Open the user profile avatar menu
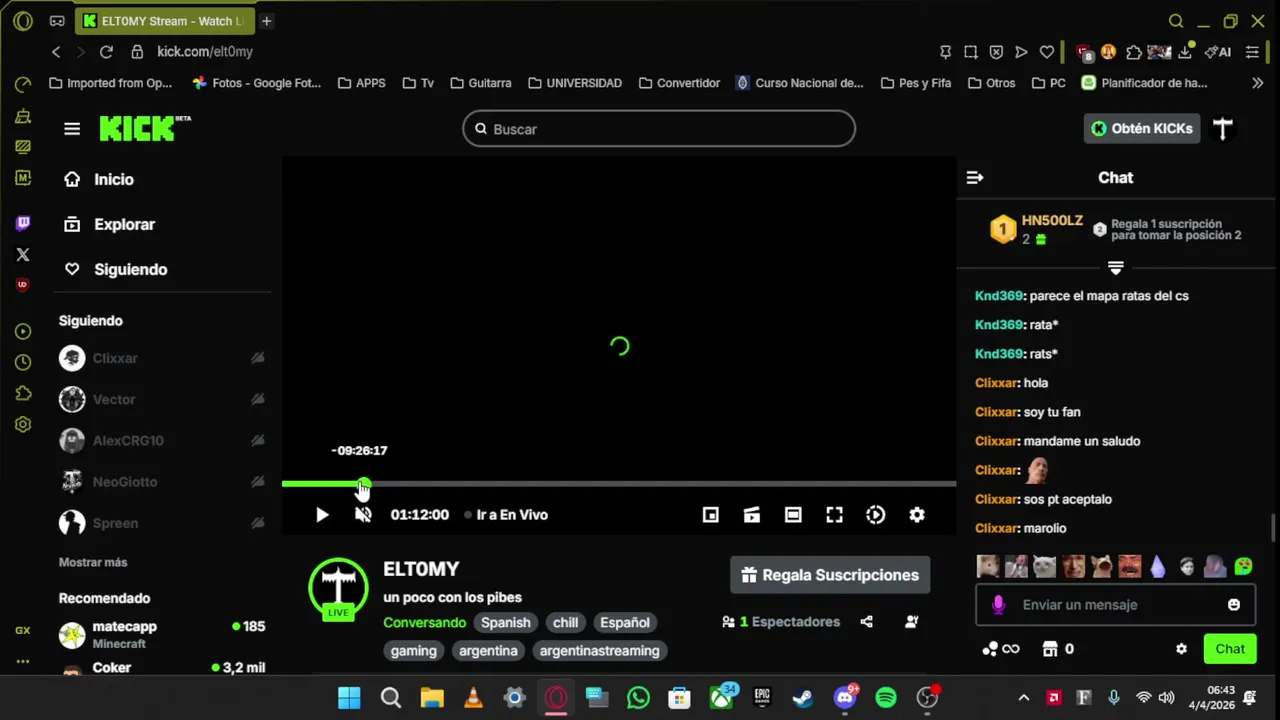Viewport: 1280px width, 720px height. point(1223,128)
